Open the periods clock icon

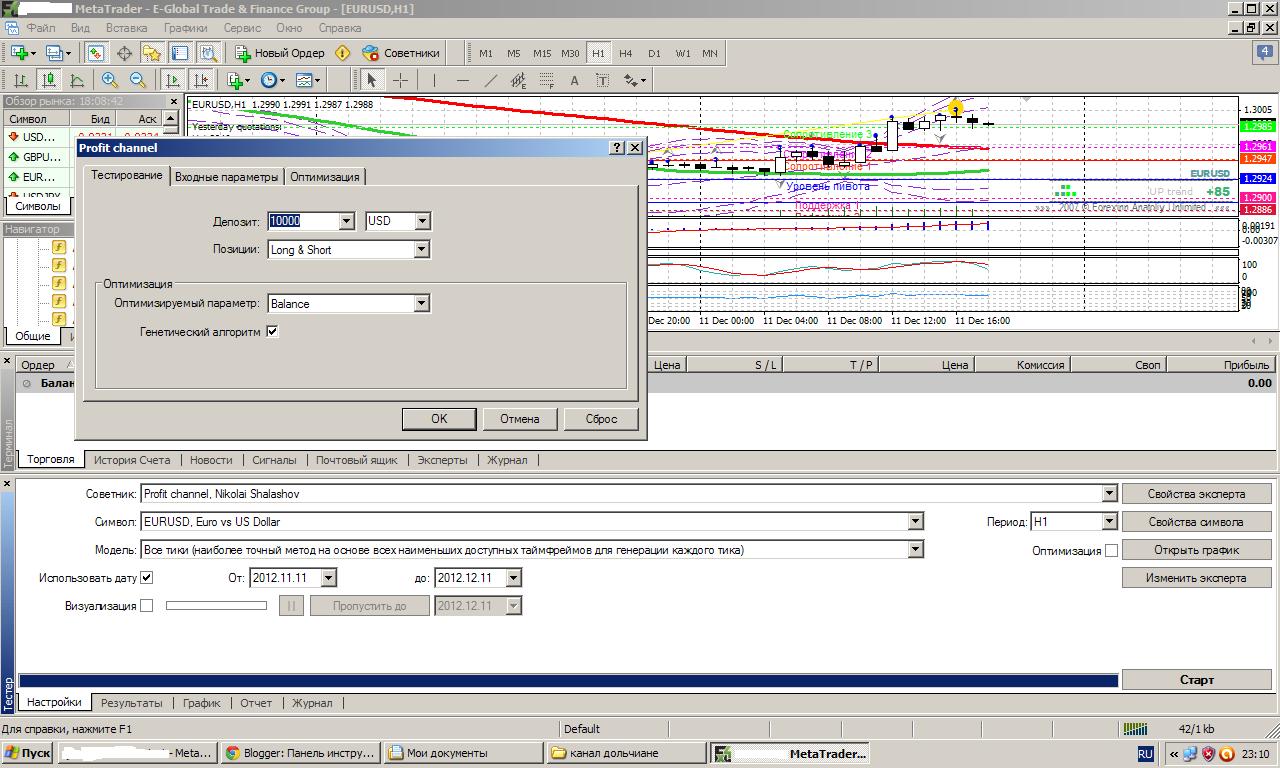pyautogui.click(x=271, y=80)
